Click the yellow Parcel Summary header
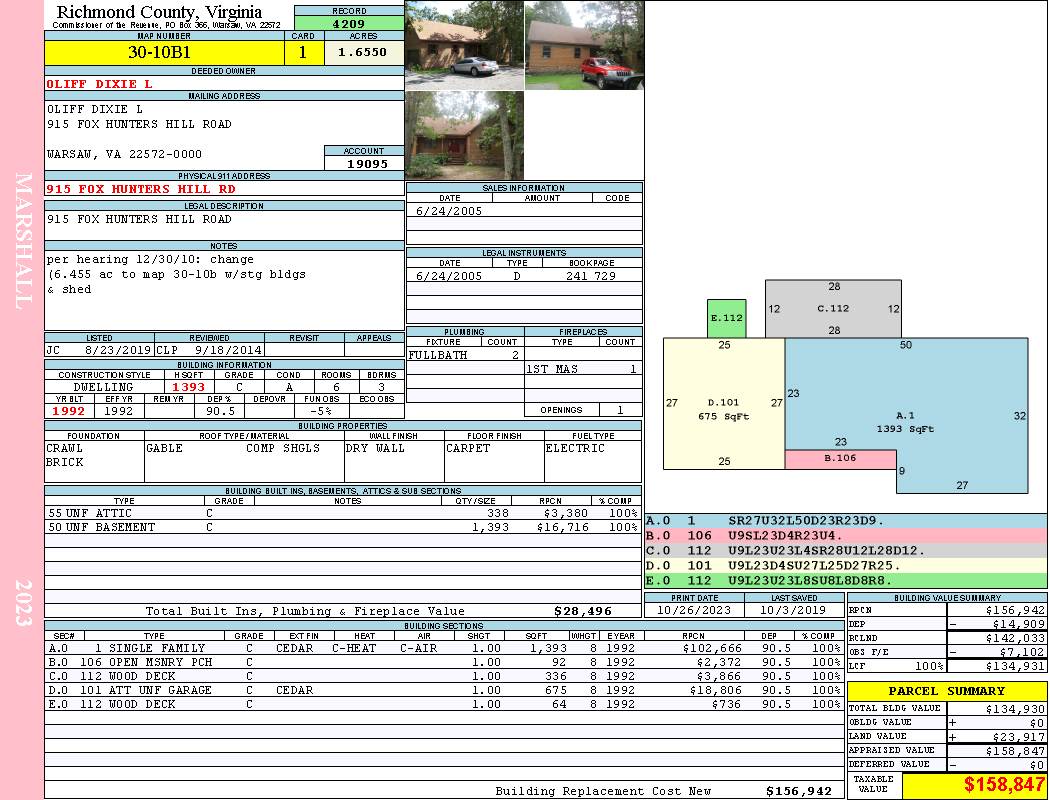The image size is (1050, 800). 947,691
